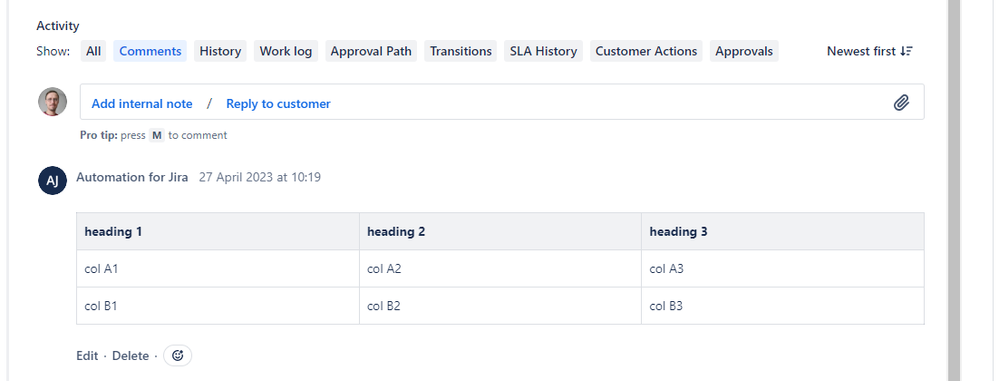Switch to the History tab
The image size is (999, 381).
[220, 51]
